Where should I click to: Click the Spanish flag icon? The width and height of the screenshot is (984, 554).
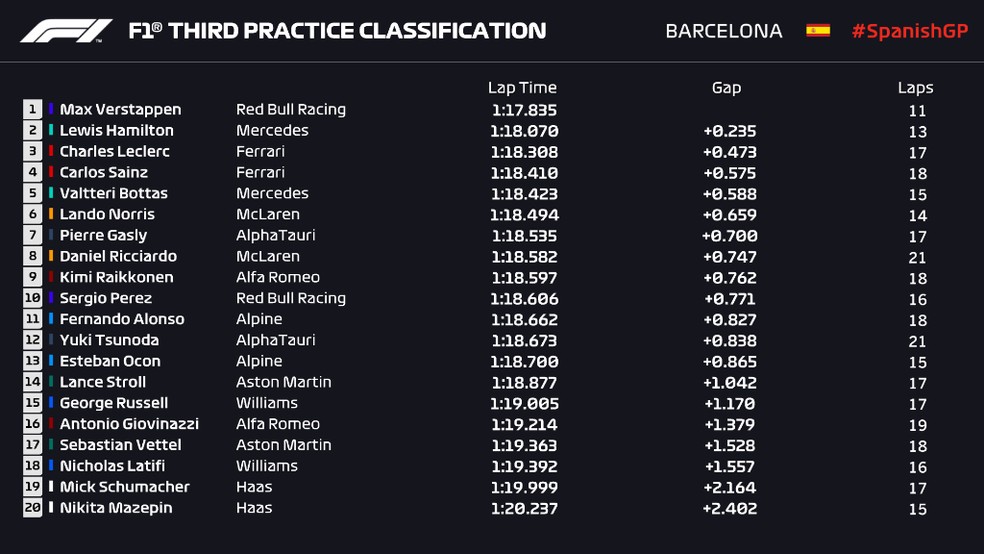(x=818, y=30)
